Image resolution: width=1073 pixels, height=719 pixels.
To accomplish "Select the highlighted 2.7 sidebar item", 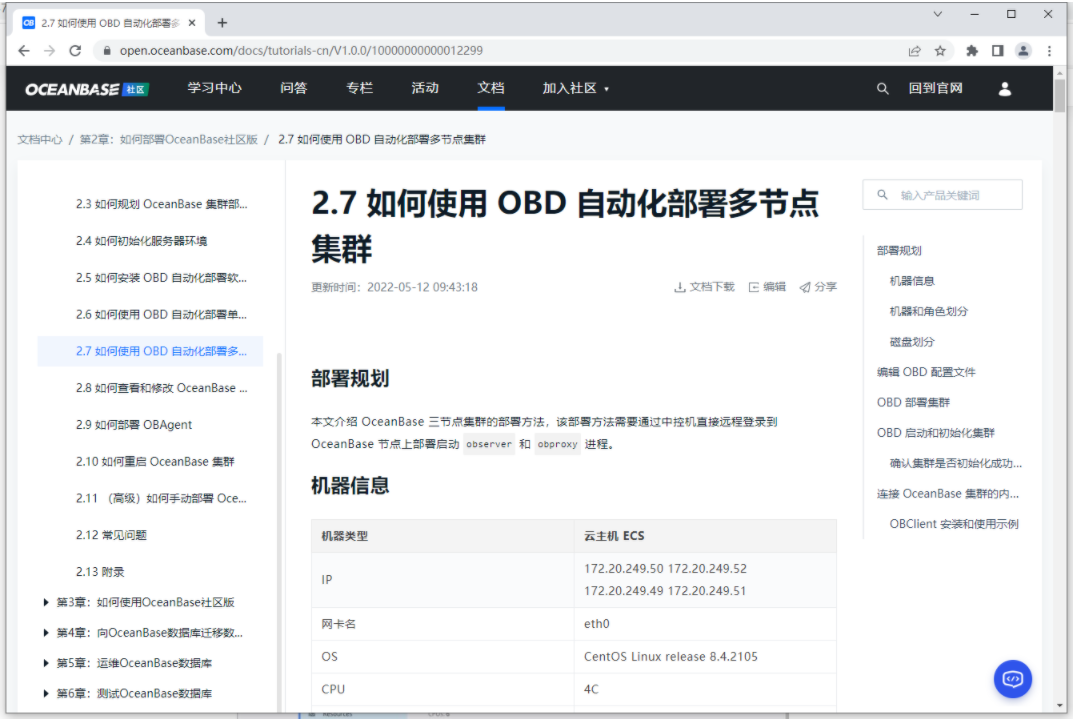I will pos(151,351).
